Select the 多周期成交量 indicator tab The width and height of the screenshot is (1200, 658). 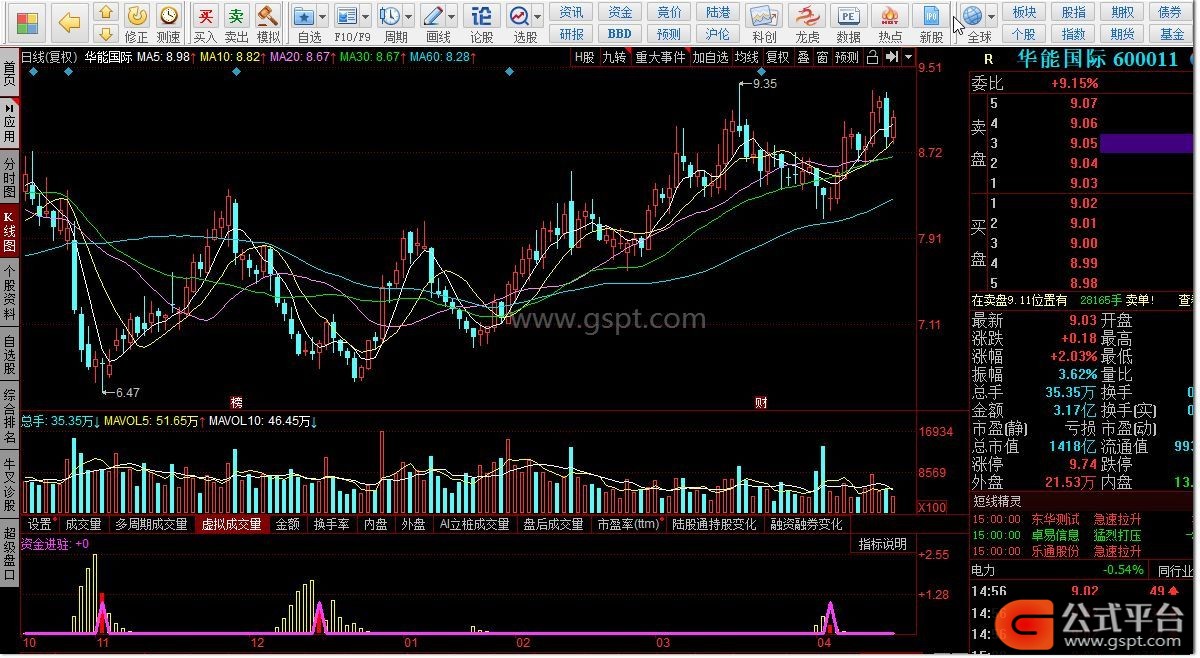[151, 524]
